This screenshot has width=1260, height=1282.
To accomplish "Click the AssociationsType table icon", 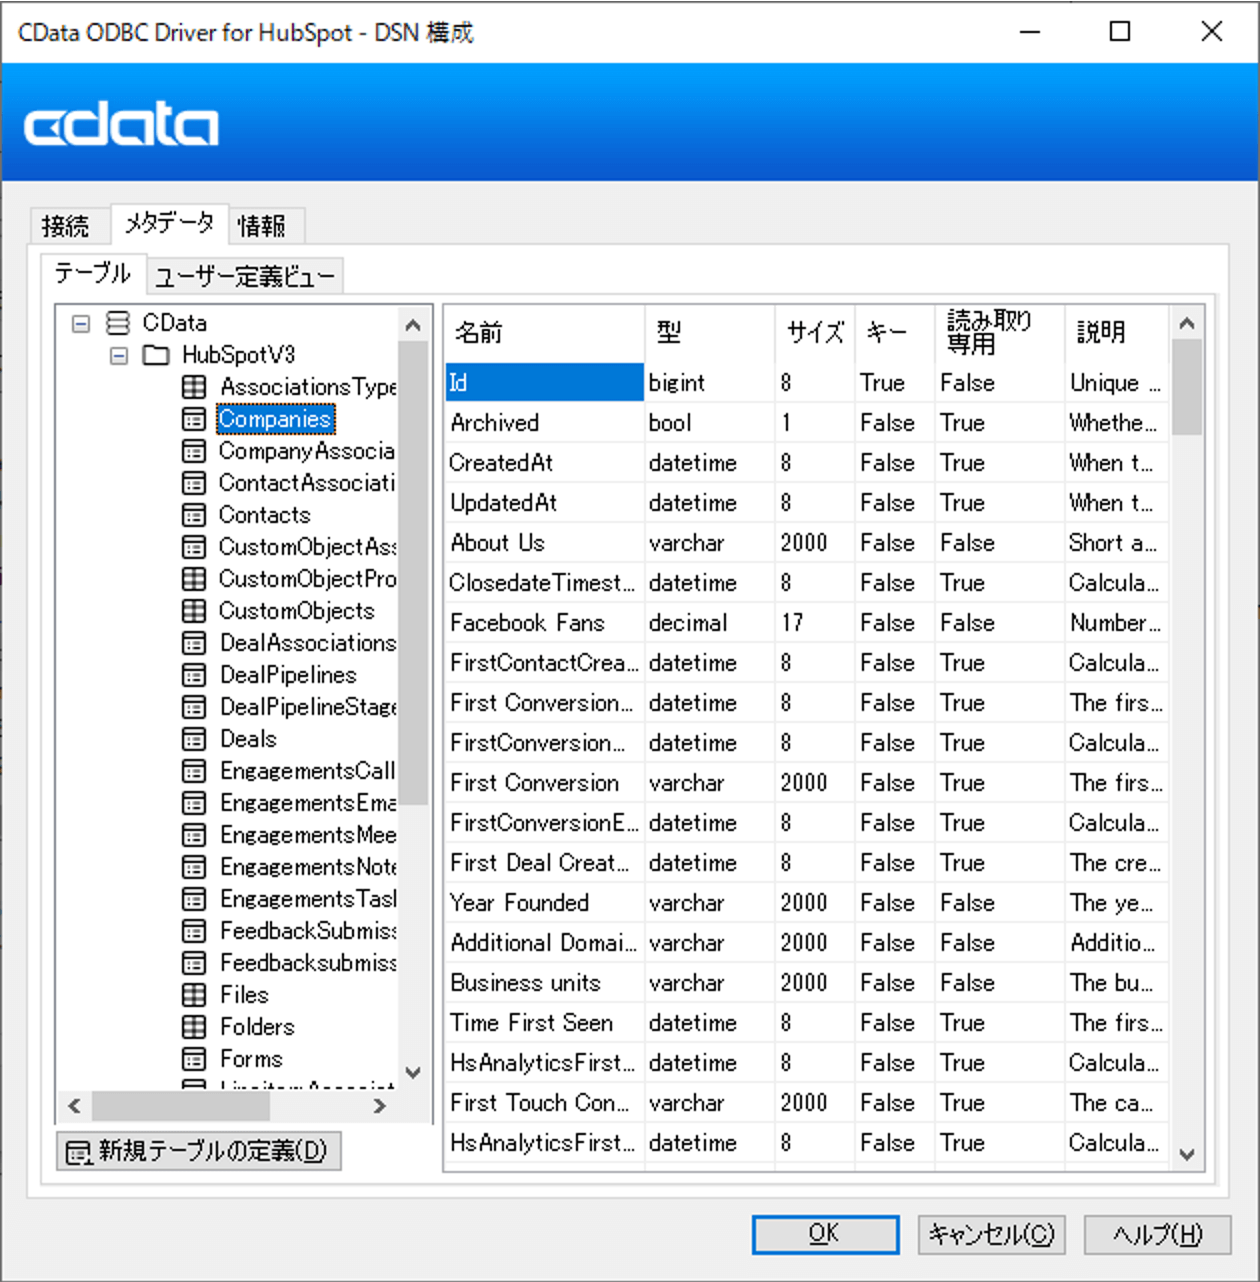I will tap(194, 387).
